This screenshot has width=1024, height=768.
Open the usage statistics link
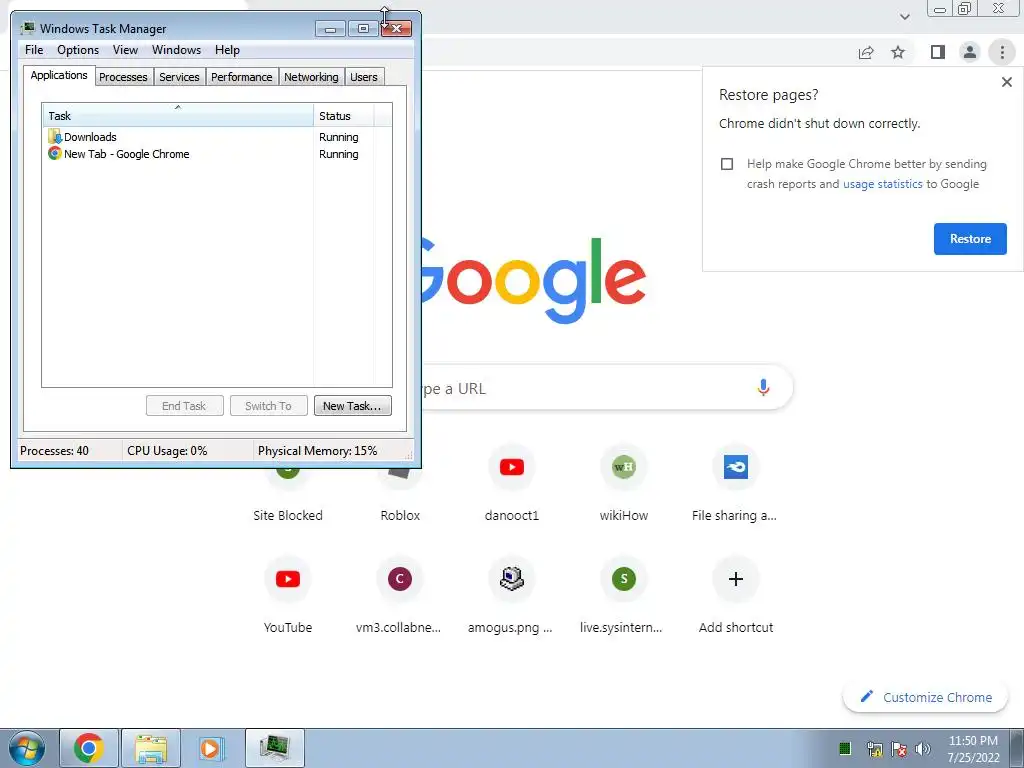click(x=882, y=184)
